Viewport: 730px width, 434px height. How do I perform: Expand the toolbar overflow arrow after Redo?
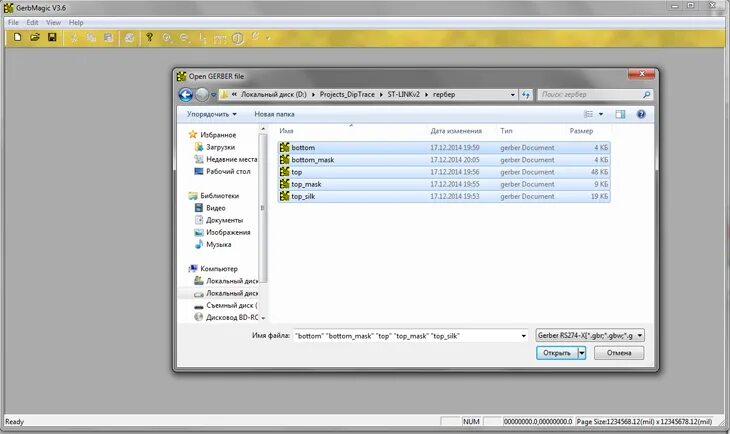point(268,38)
